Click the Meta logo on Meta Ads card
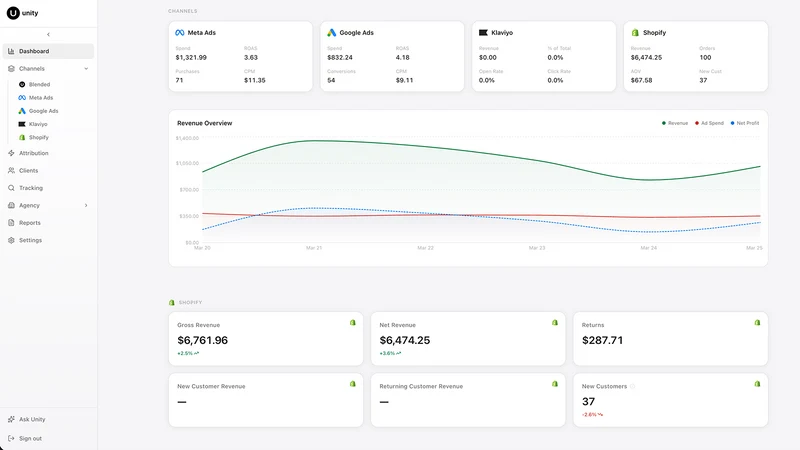Viewport: 800px width, 450px height. click(180, 33)
